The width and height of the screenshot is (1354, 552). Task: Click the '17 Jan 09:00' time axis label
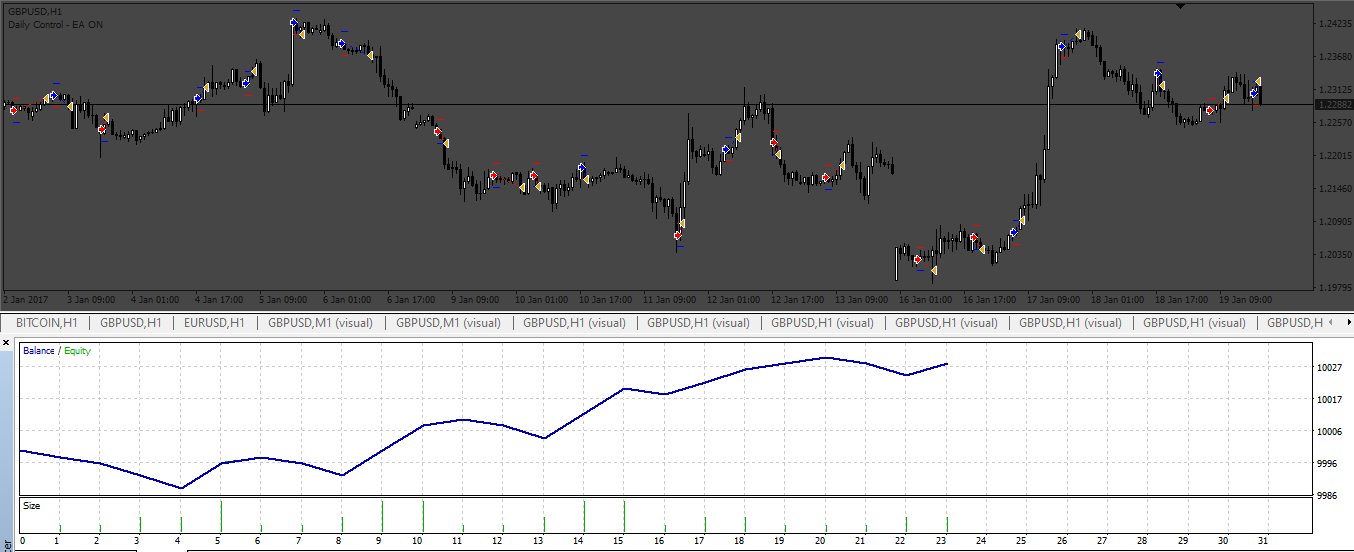[x=1054, y=299]
